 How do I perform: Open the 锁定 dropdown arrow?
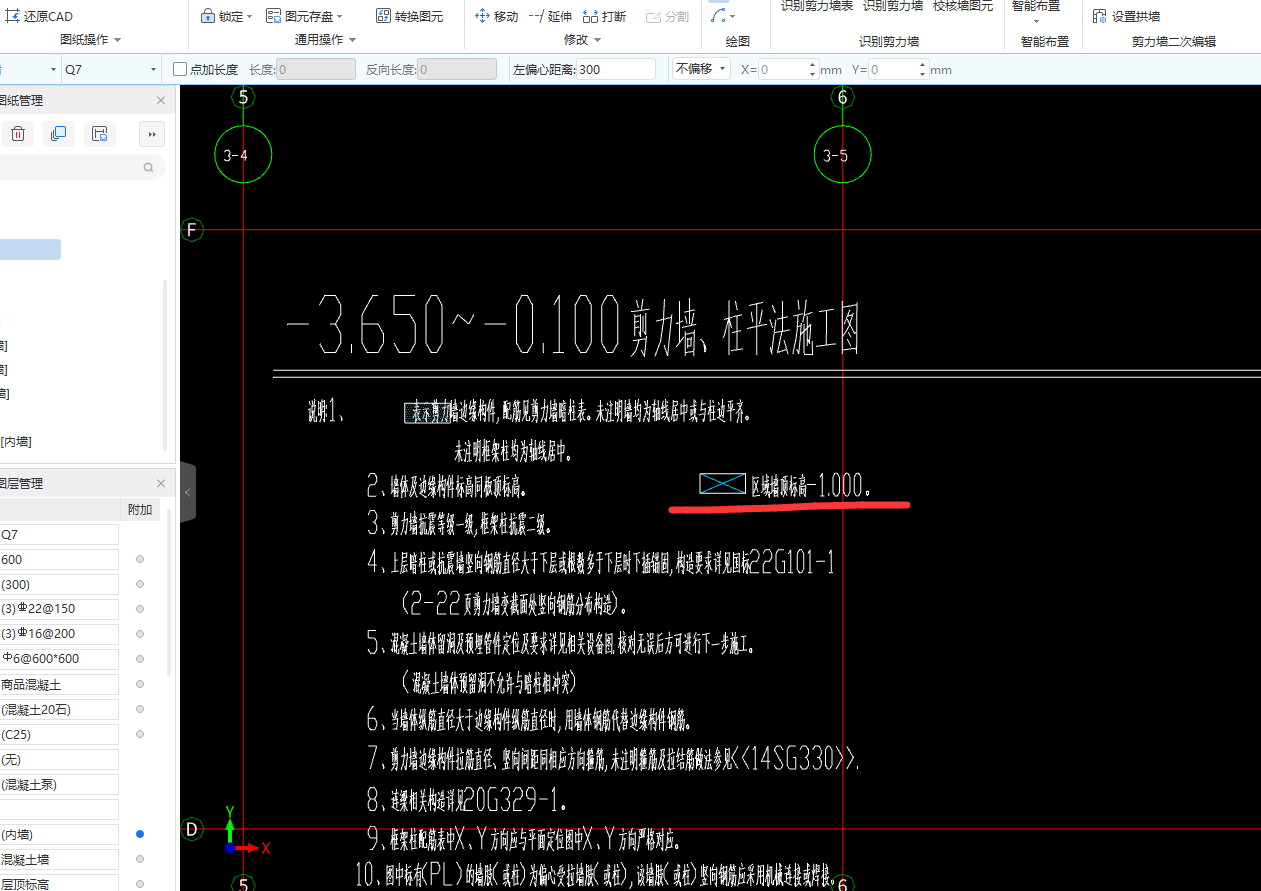250,17
